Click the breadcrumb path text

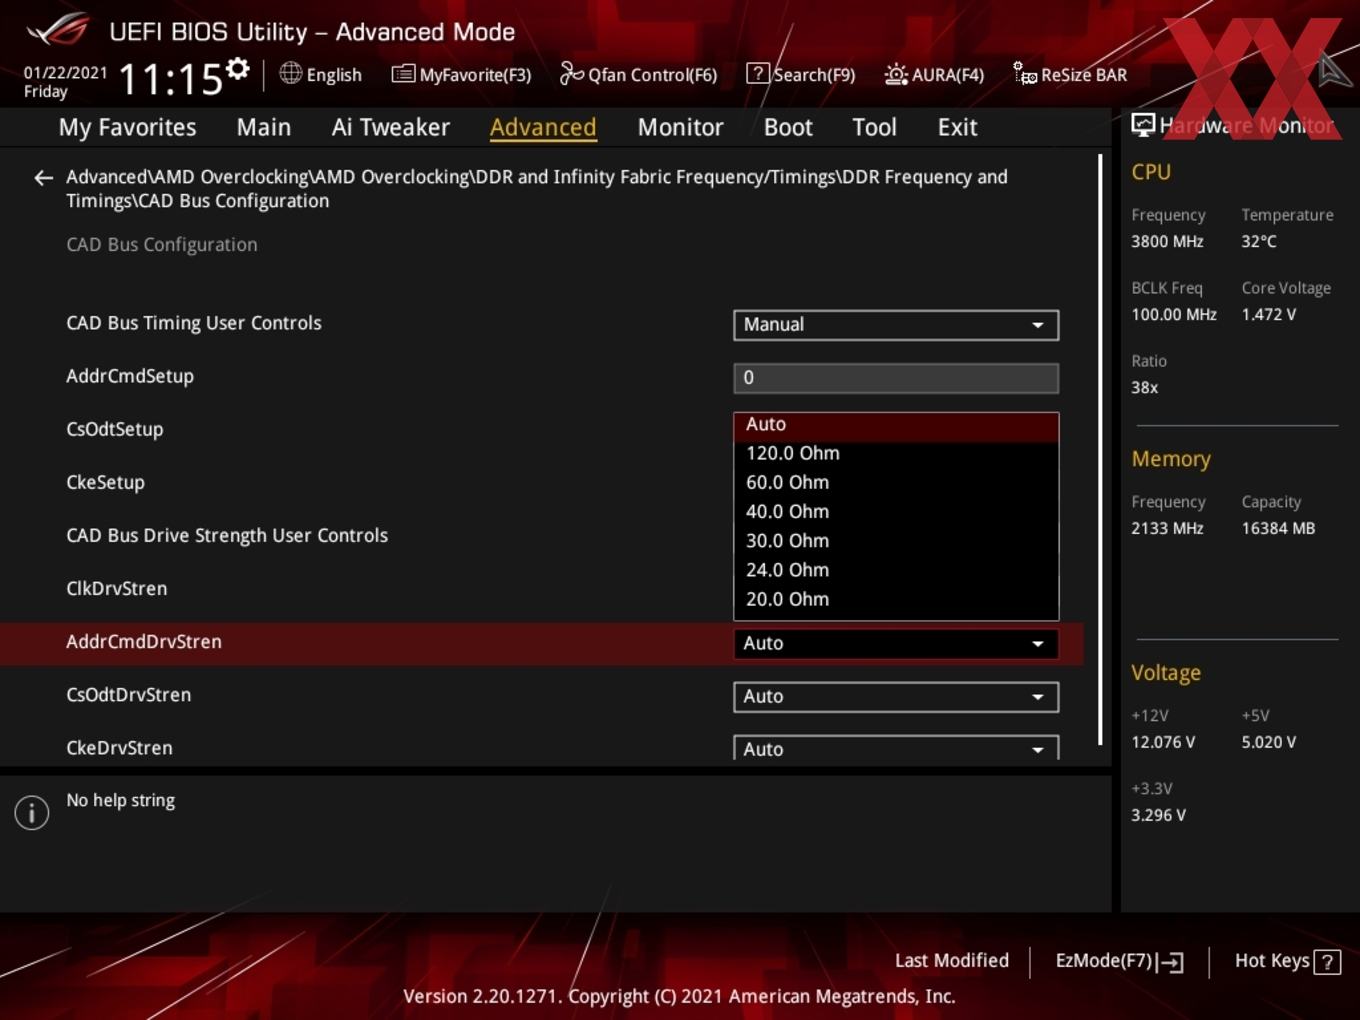click(537, 189)
